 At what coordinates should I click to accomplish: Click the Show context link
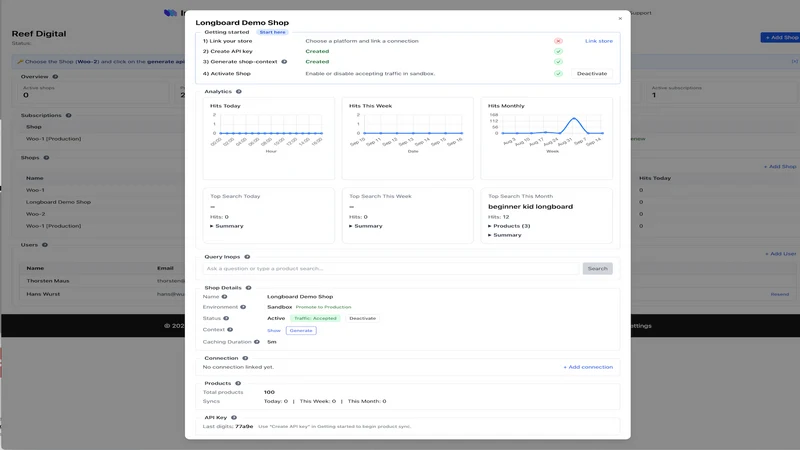tap(274, 331)
